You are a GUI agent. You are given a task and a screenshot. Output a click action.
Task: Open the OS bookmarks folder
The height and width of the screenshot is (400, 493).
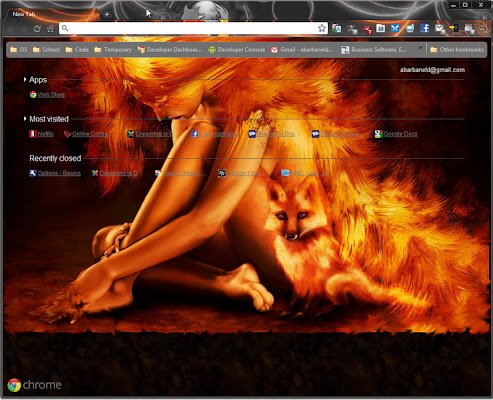pyautogui.click(x=19, y=50)
